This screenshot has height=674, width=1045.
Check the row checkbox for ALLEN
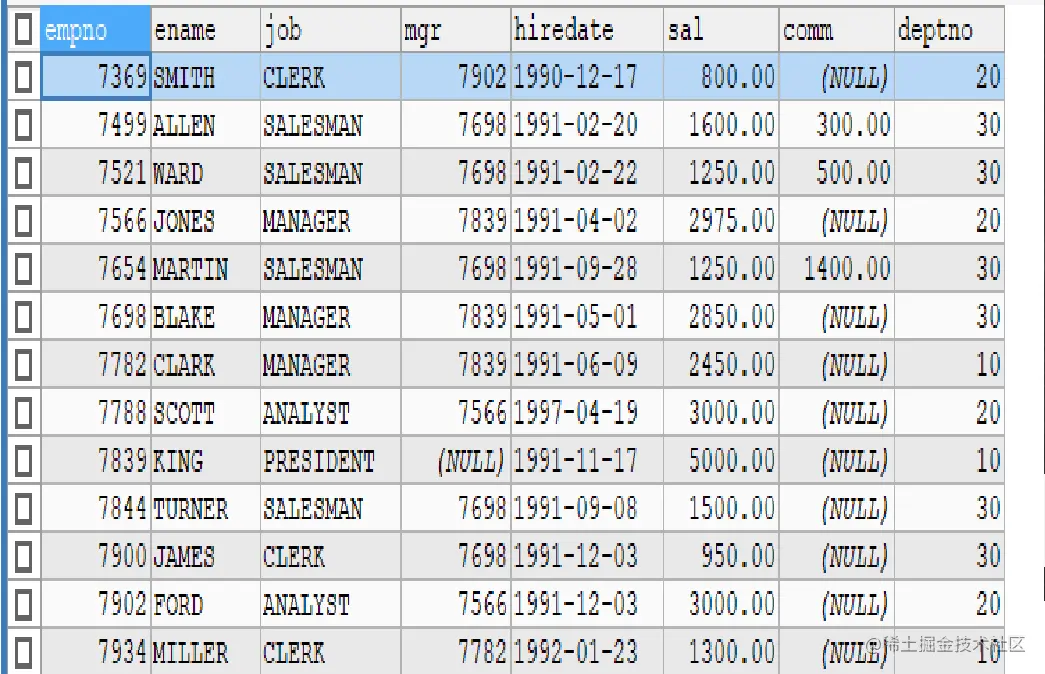pyautogui.click(x=23, y=125)
